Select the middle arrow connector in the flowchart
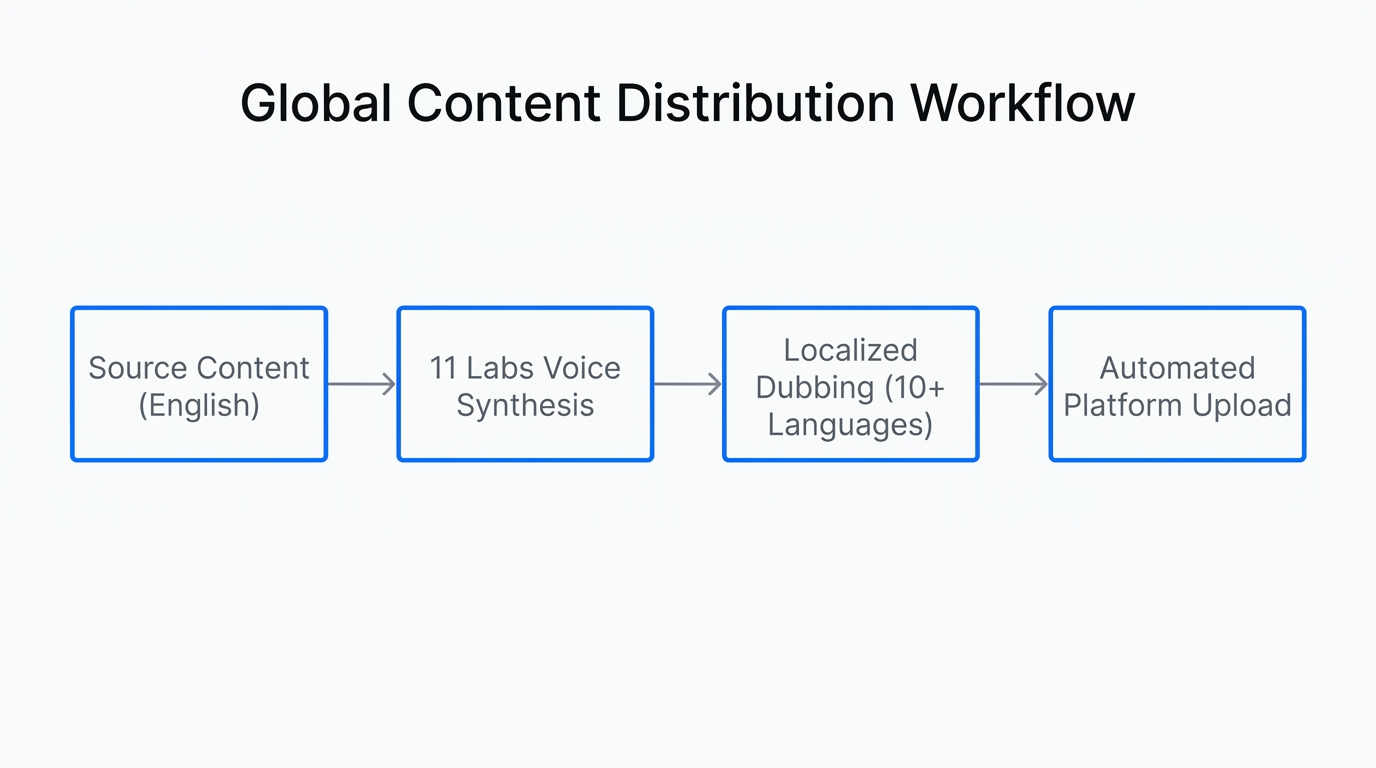This screenshot has height=768, width=1376. 688,384
